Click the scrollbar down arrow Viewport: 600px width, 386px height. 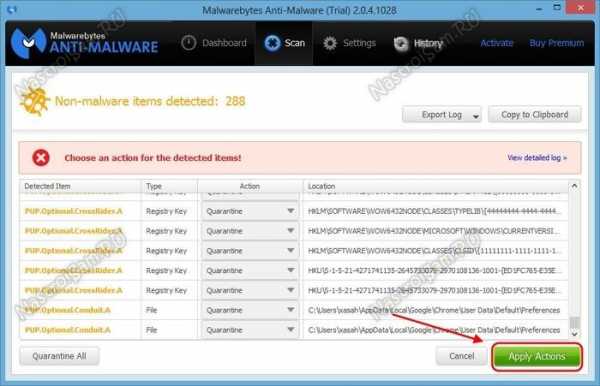pos(574,334)
